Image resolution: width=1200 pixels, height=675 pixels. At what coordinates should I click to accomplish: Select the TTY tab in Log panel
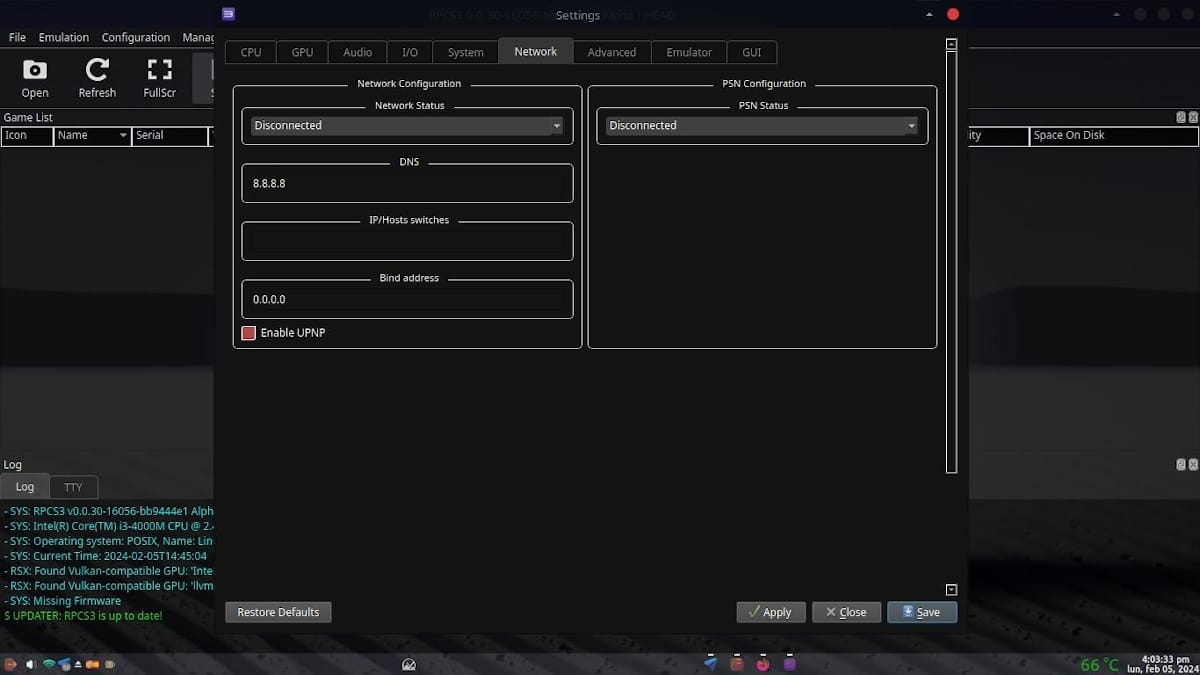coord(73,487)
